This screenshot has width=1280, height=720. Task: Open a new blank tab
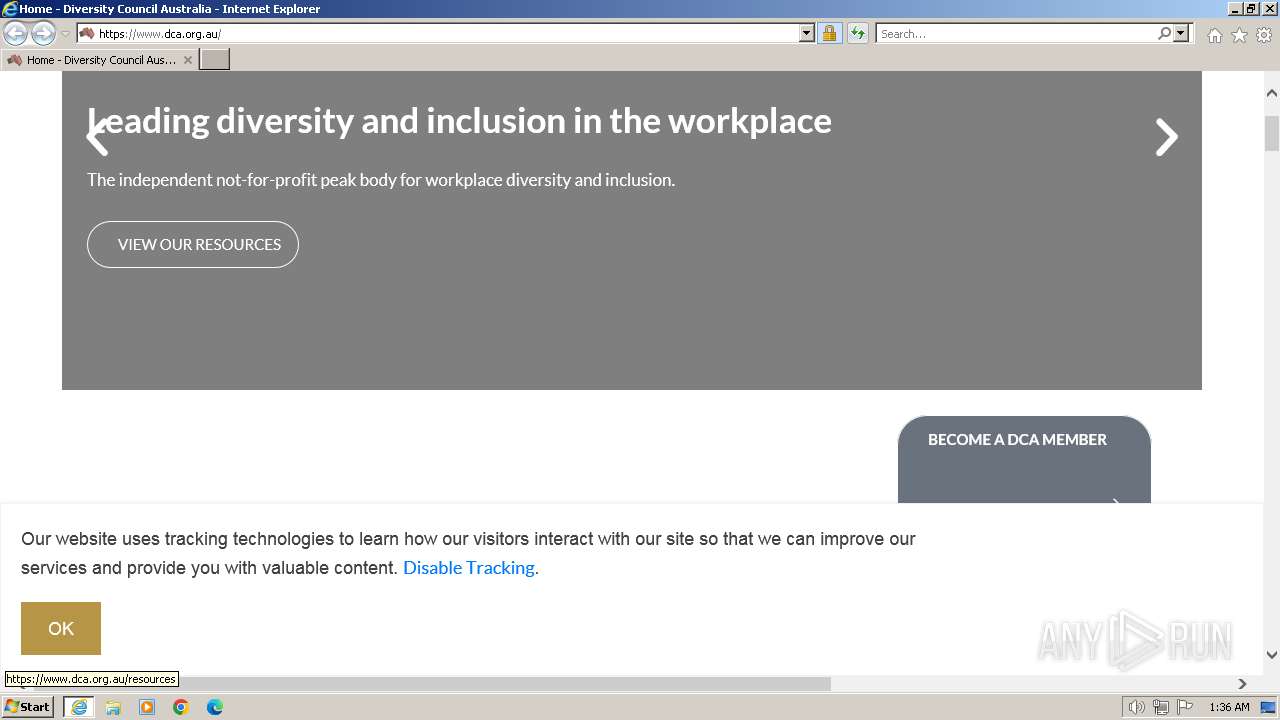click(x=215, y=60)
